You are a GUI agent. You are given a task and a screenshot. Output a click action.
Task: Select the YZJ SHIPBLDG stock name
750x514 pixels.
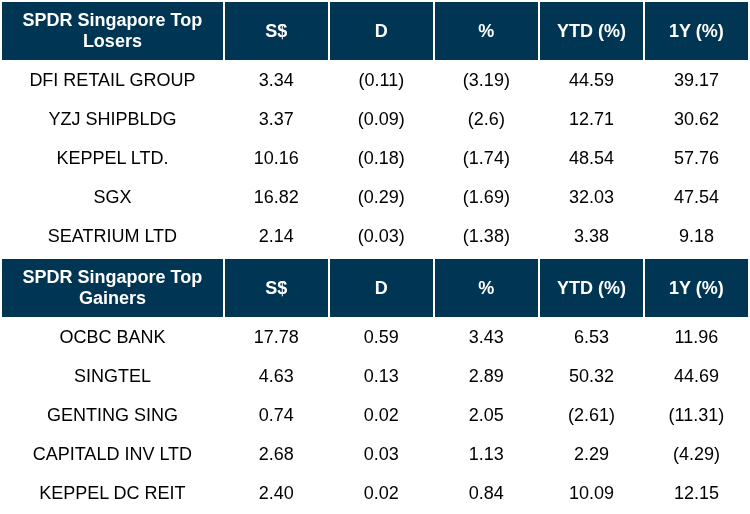(112, 119)
